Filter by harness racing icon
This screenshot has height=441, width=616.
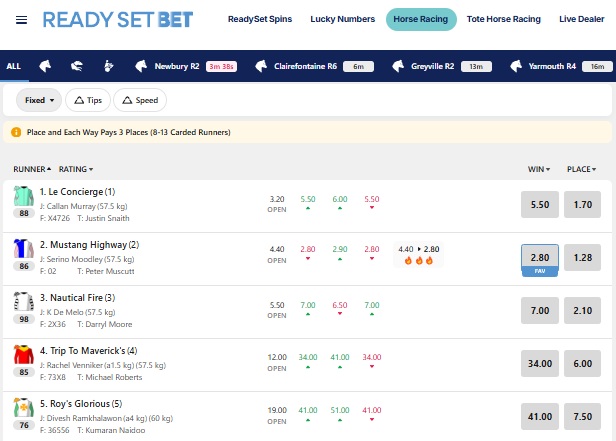pos(108,66)
